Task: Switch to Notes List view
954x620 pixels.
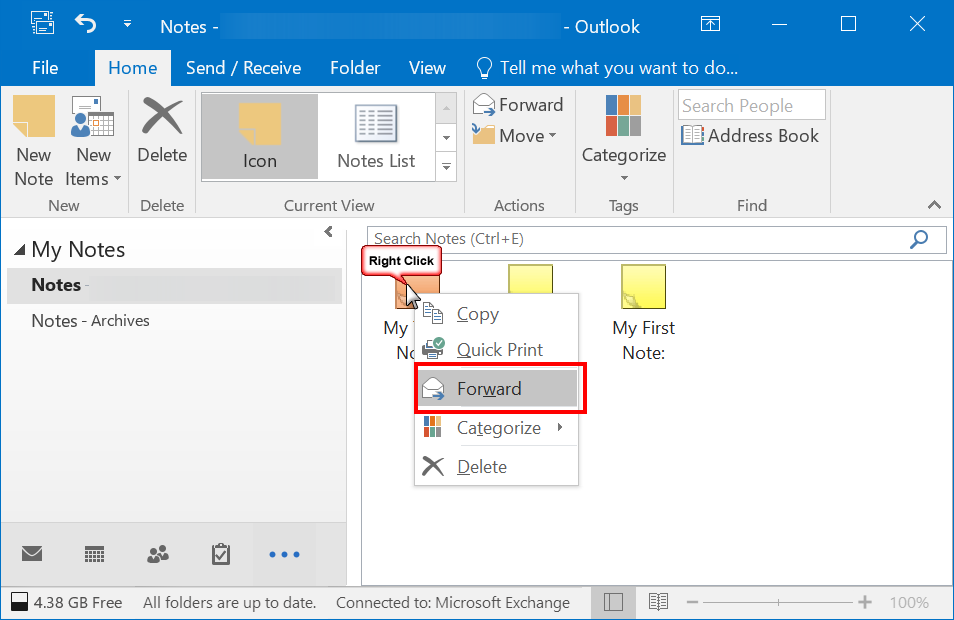Action: point(376,137)
